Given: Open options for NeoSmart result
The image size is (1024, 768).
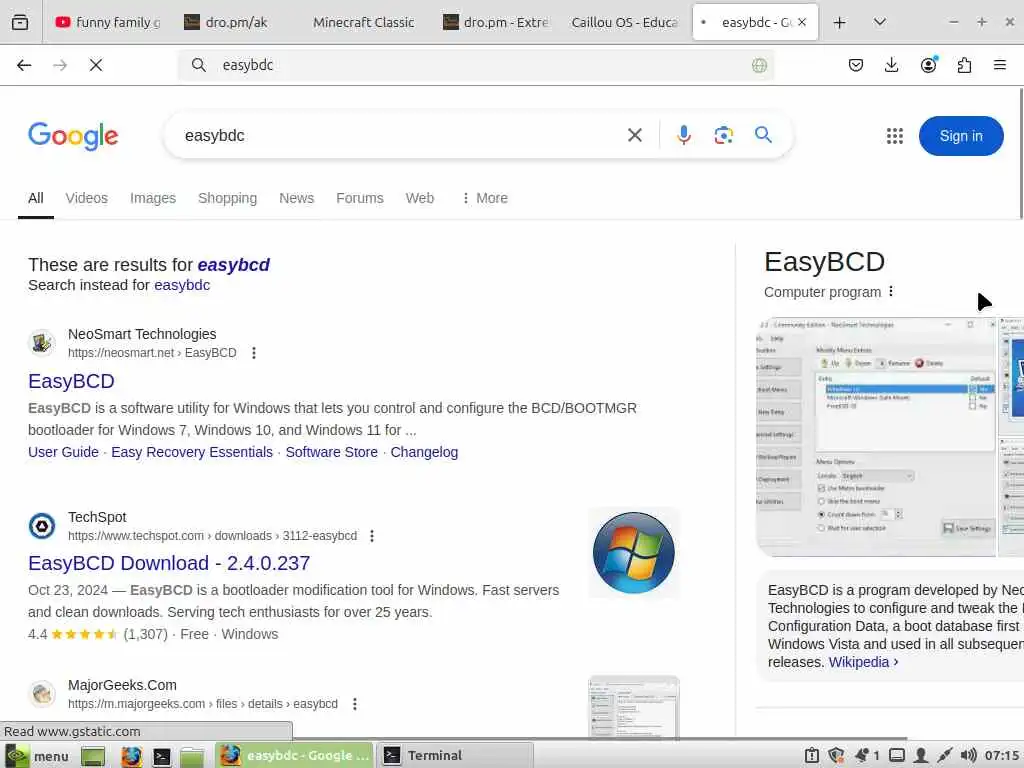Looking at the screenshot, I should click(254, 353).
